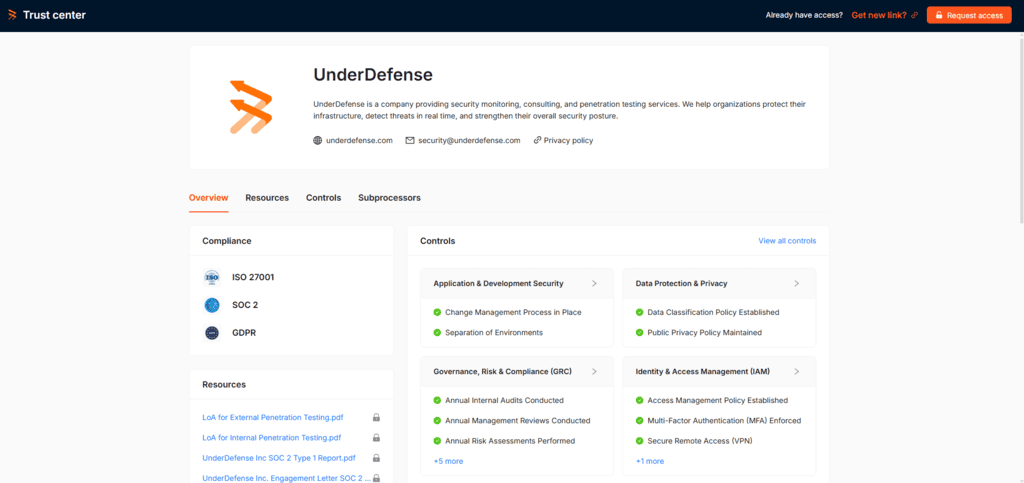Click the Trust center logo icon
This screenshot has width=1024, height=483.
[x=12, y=15]
